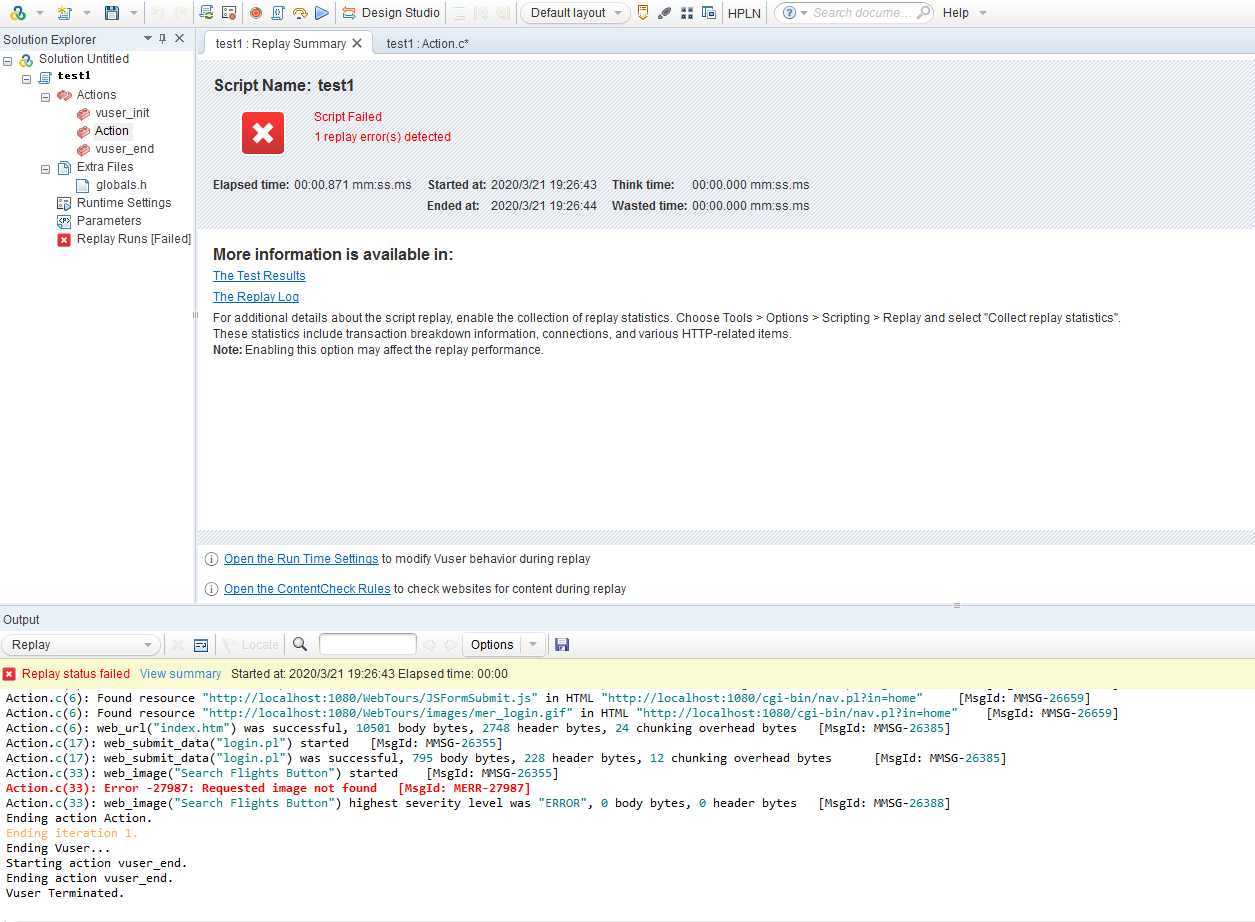Open the dropdown arrow next to Save
This screenshot has width=1255, height=922.
tap(132, 13)
